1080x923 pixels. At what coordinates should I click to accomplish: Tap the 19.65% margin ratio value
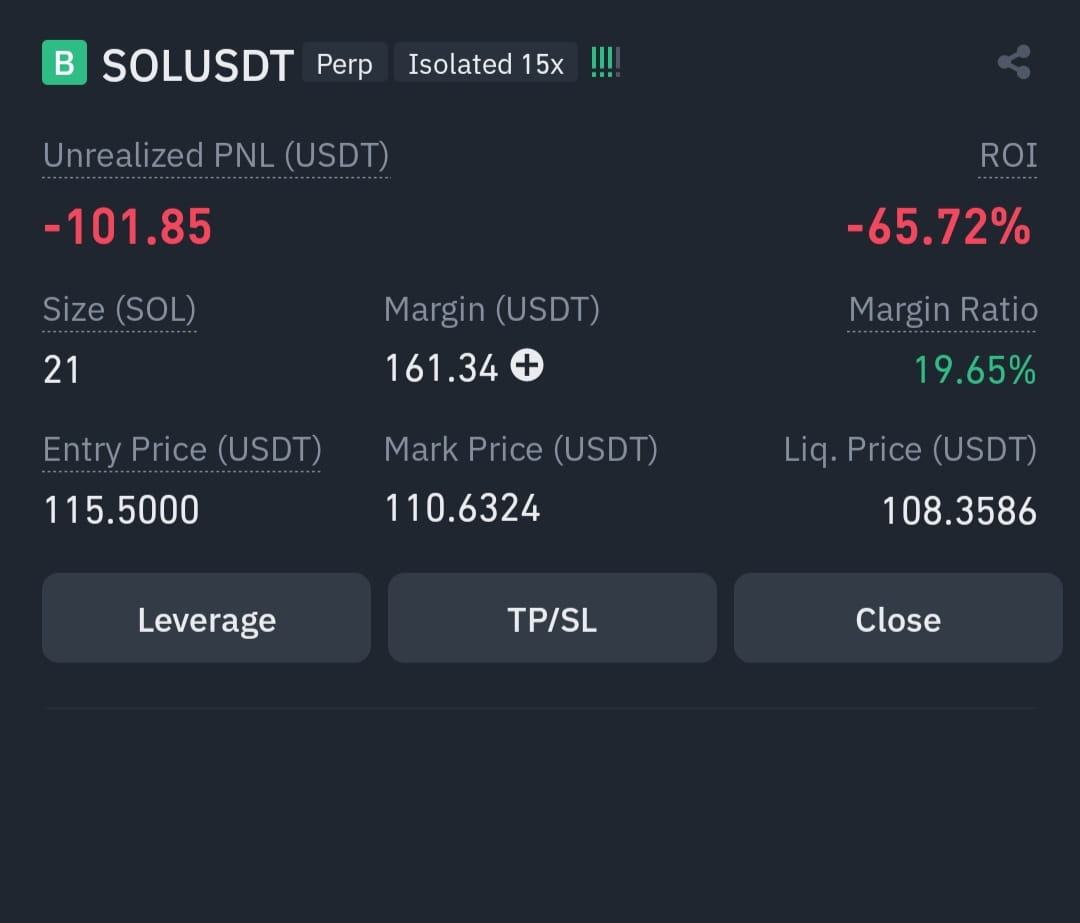(975, 370)
